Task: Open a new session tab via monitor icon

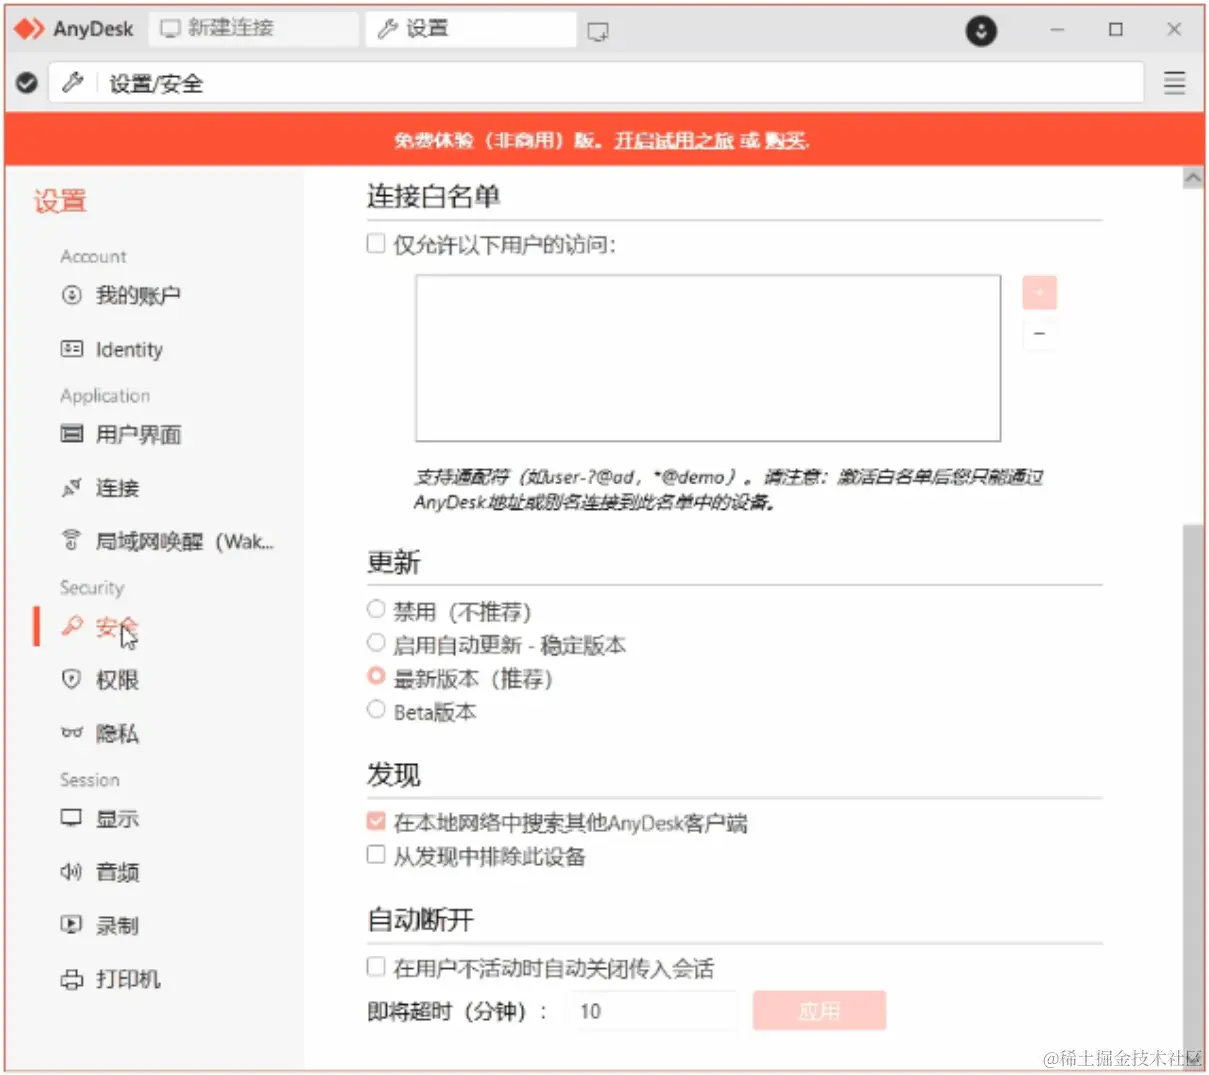Action: coord(598,30)
